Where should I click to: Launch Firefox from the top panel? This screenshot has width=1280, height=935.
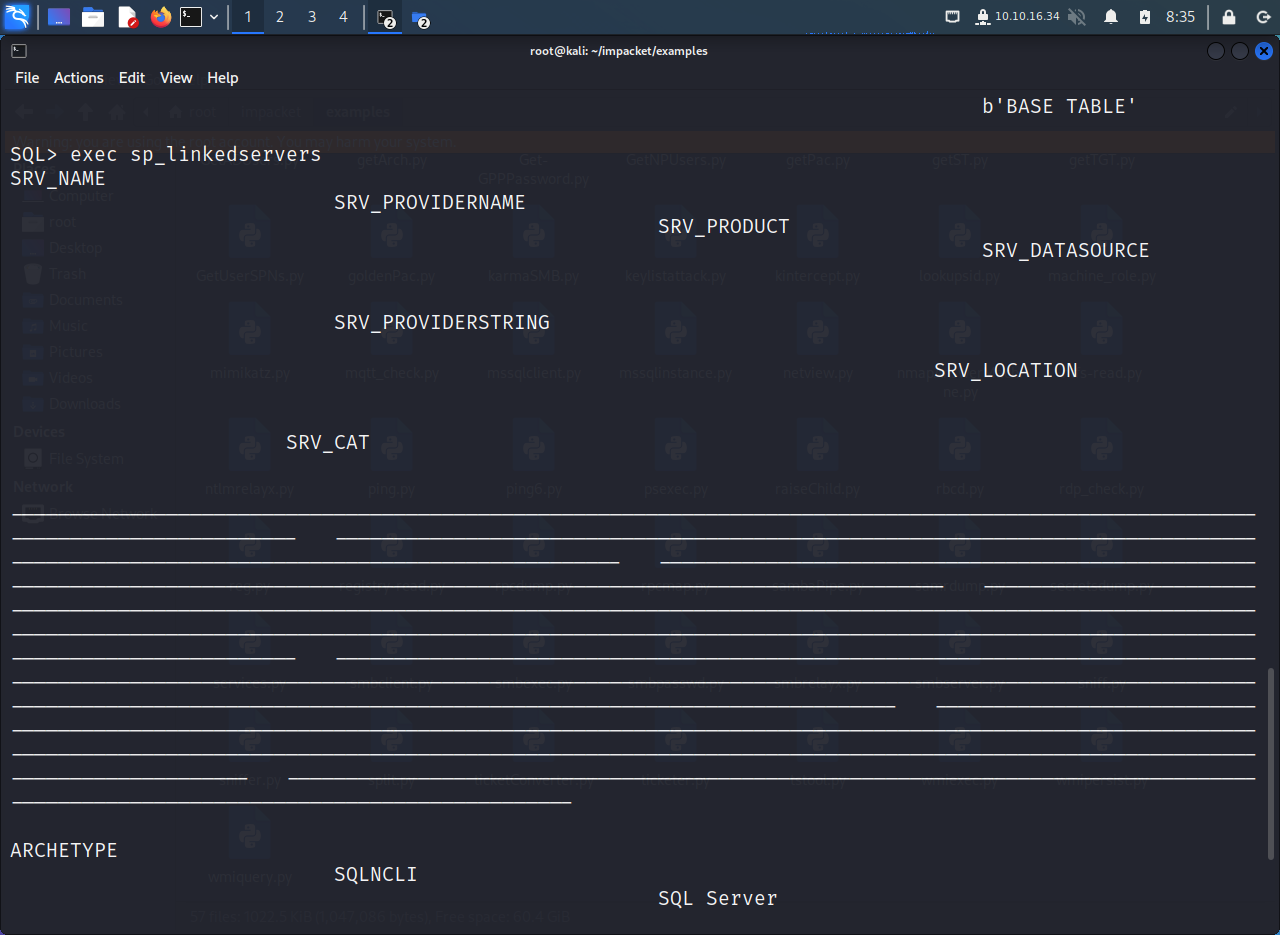point(160,17)
